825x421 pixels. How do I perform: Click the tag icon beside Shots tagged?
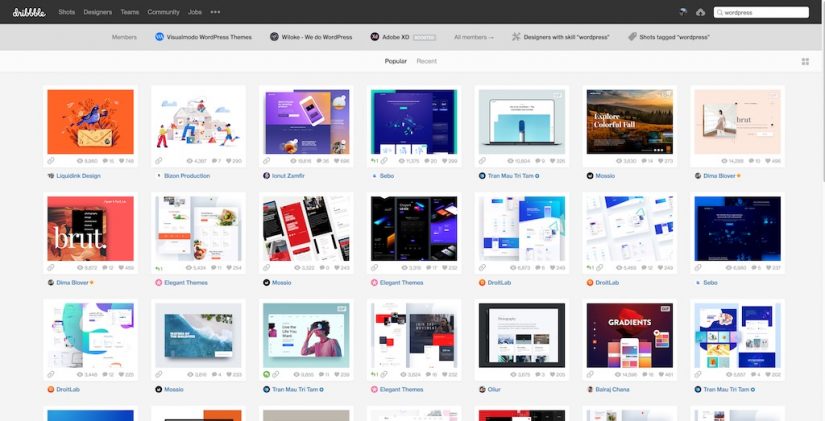(x=632, y=37)
